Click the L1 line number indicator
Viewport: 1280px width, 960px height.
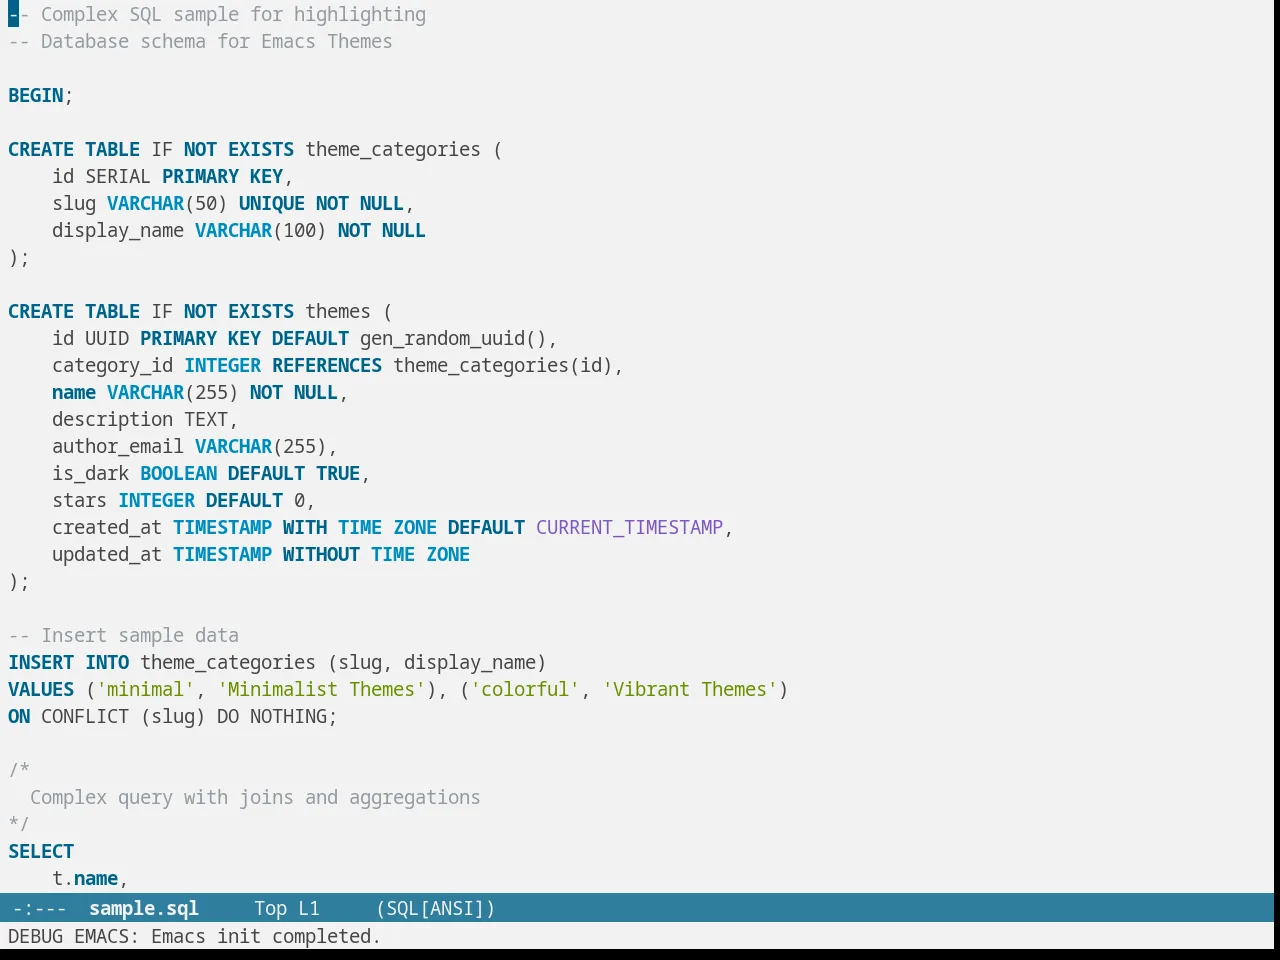click(309, 908)
